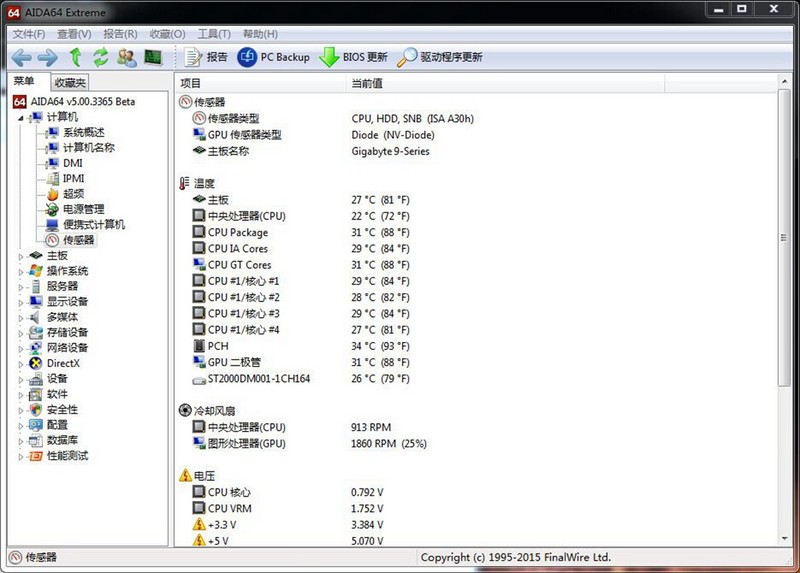800x573 pixels.
Task: Click the 电压 warning group icon
Action: 185,476
